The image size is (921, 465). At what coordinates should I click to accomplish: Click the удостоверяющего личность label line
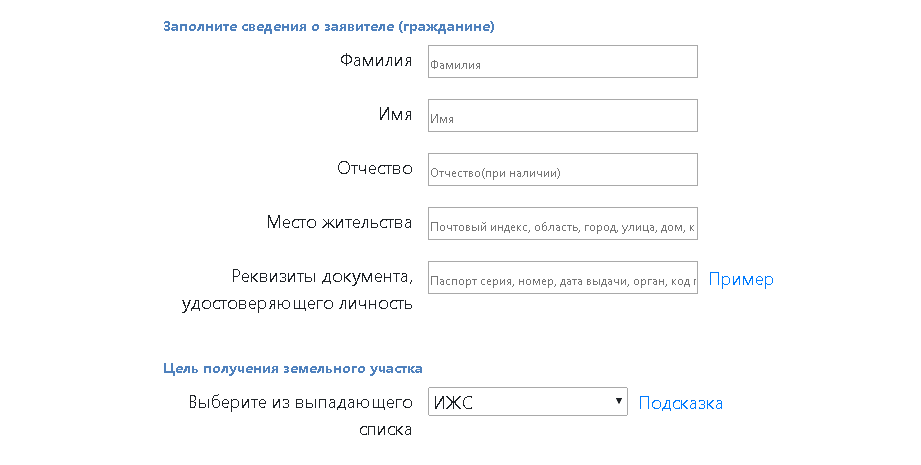click(297, 303)
